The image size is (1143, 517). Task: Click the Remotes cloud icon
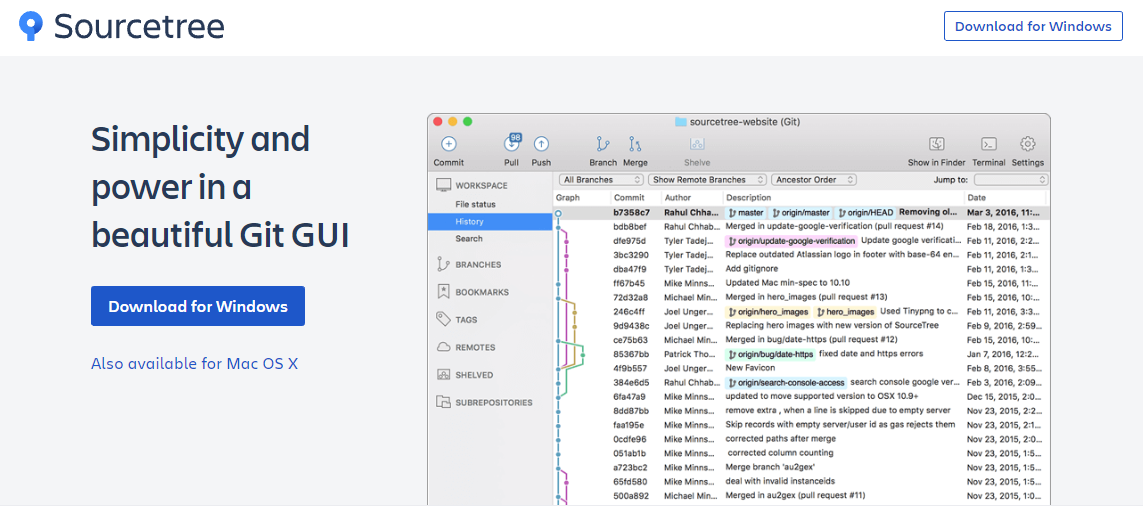pos(442,347)
